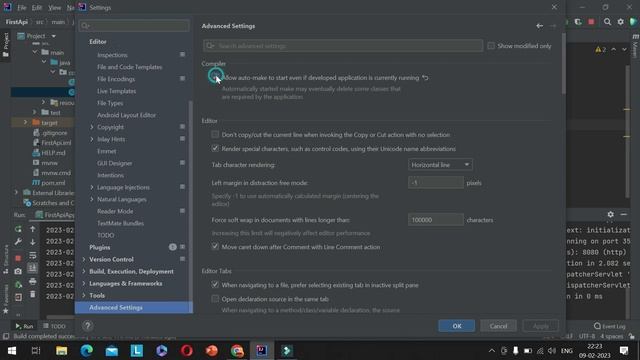The width and height of the screenshot is (640, 360).
Task: Expand Language Injections node
Action: tap(92, 187)
